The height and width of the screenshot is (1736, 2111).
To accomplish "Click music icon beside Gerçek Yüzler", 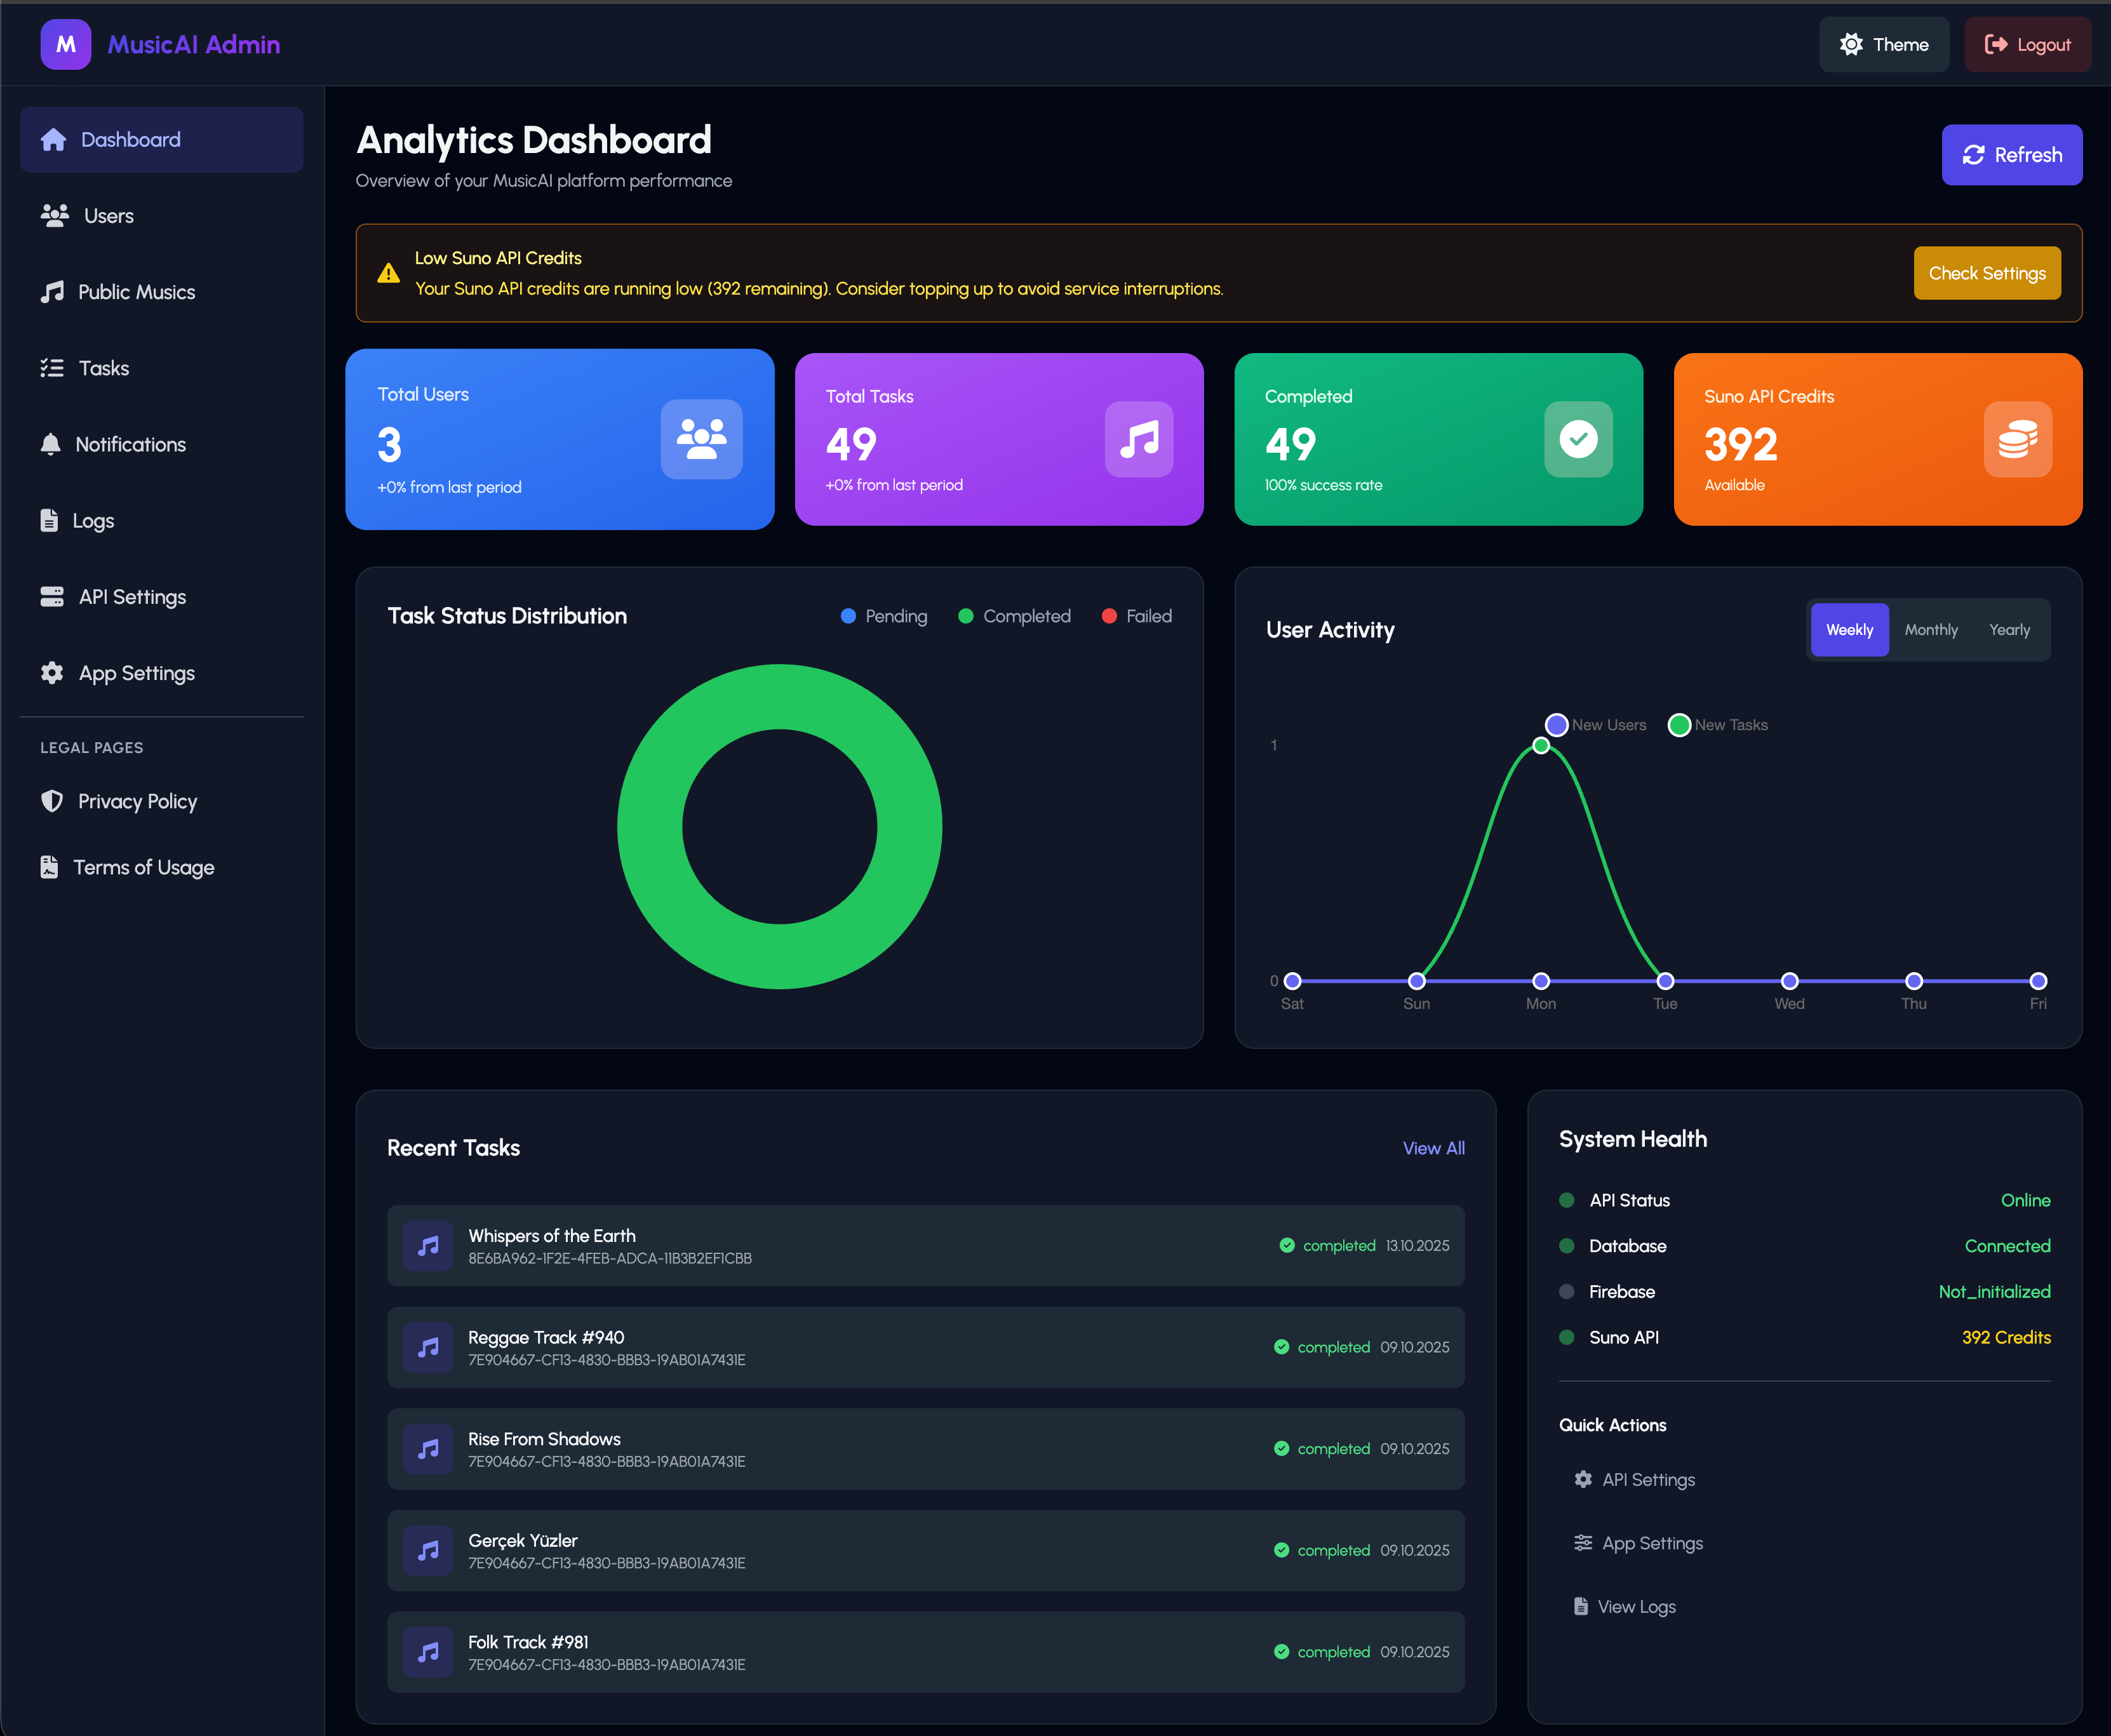I will point(428,1551).
